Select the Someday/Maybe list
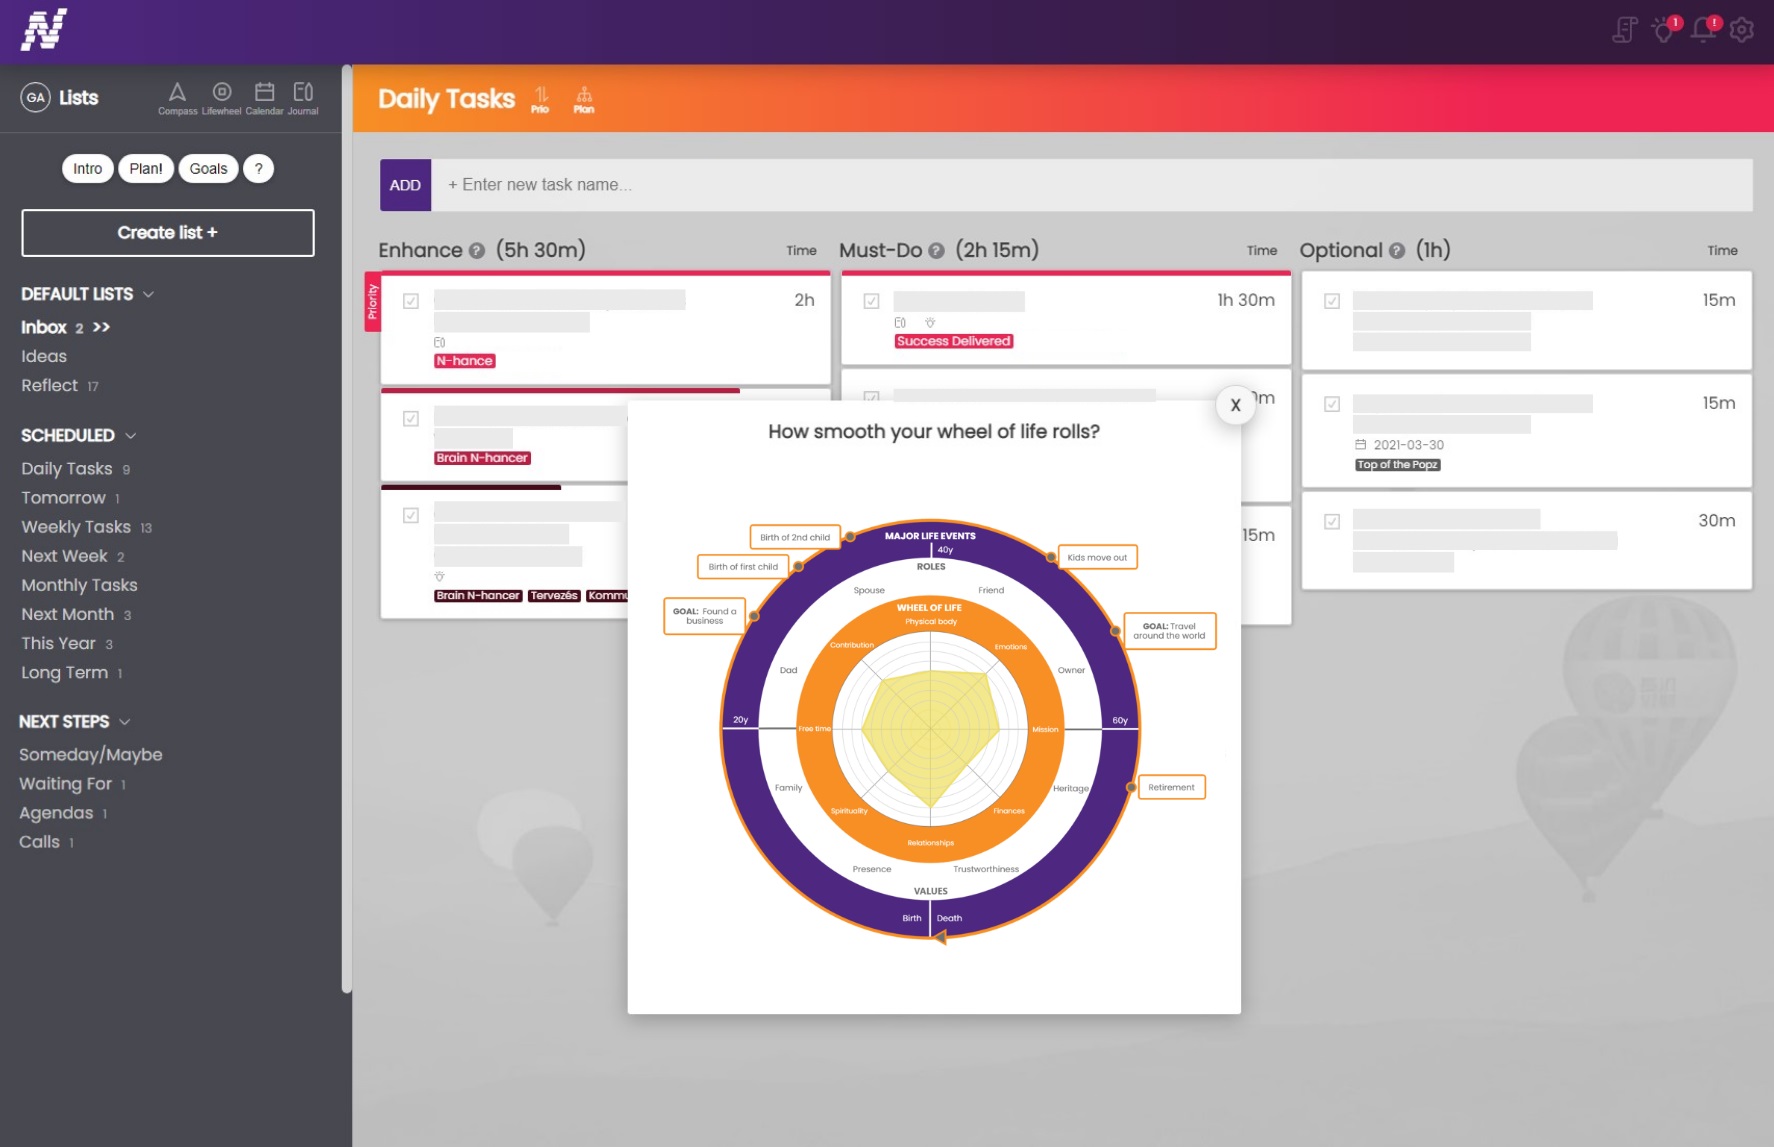 coord(90,755)
